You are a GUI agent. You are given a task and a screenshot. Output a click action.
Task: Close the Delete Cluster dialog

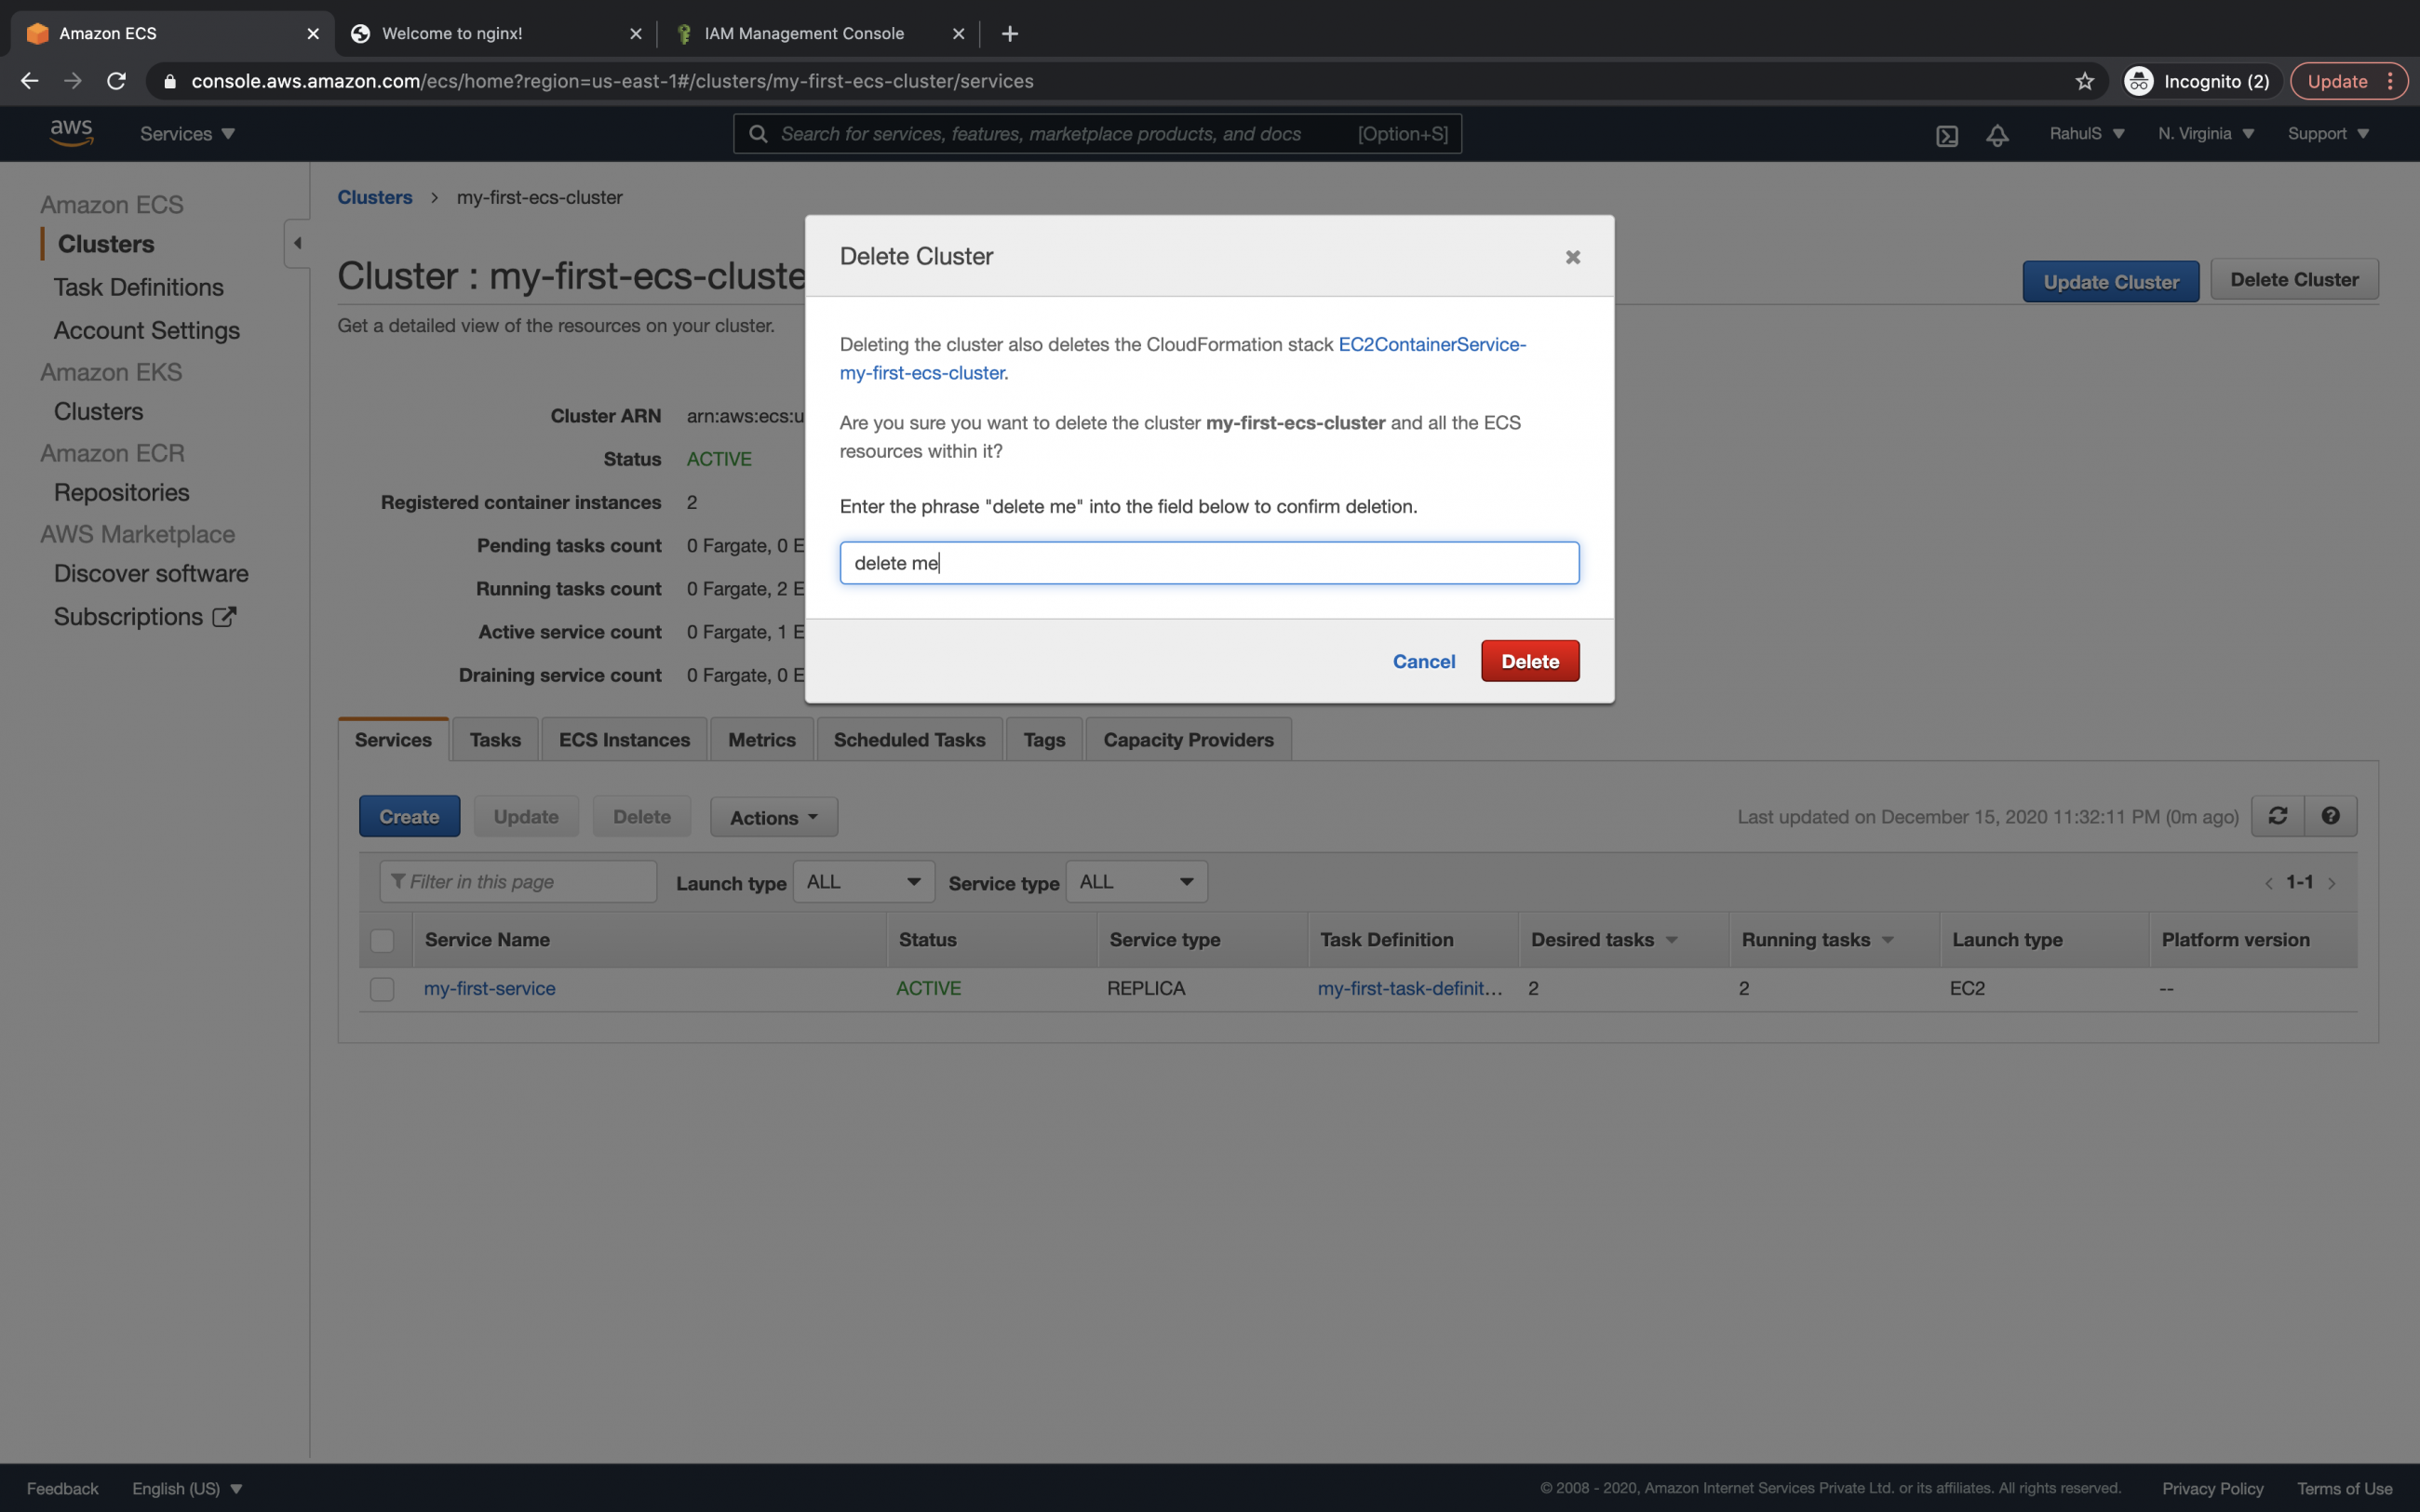pyautogui.click(x=1571, y=257)
